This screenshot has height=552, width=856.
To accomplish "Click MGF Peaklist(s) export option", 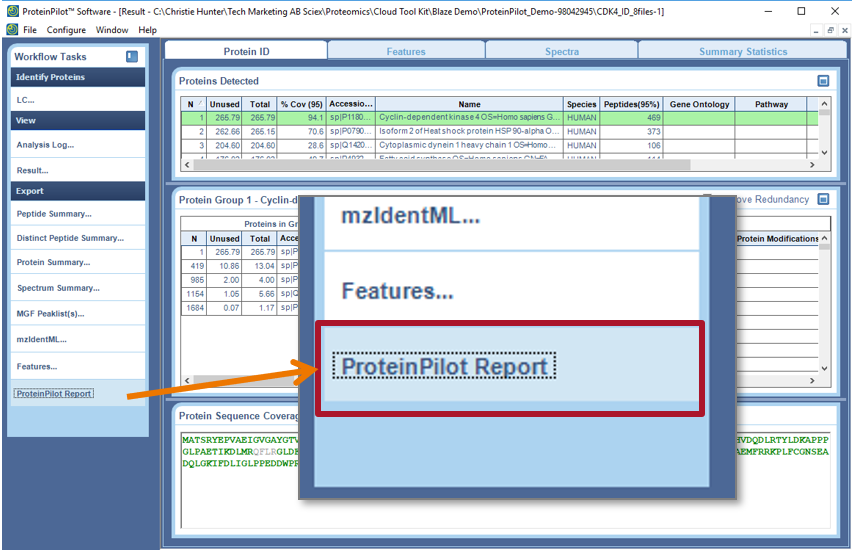I will tap(50, 315).
